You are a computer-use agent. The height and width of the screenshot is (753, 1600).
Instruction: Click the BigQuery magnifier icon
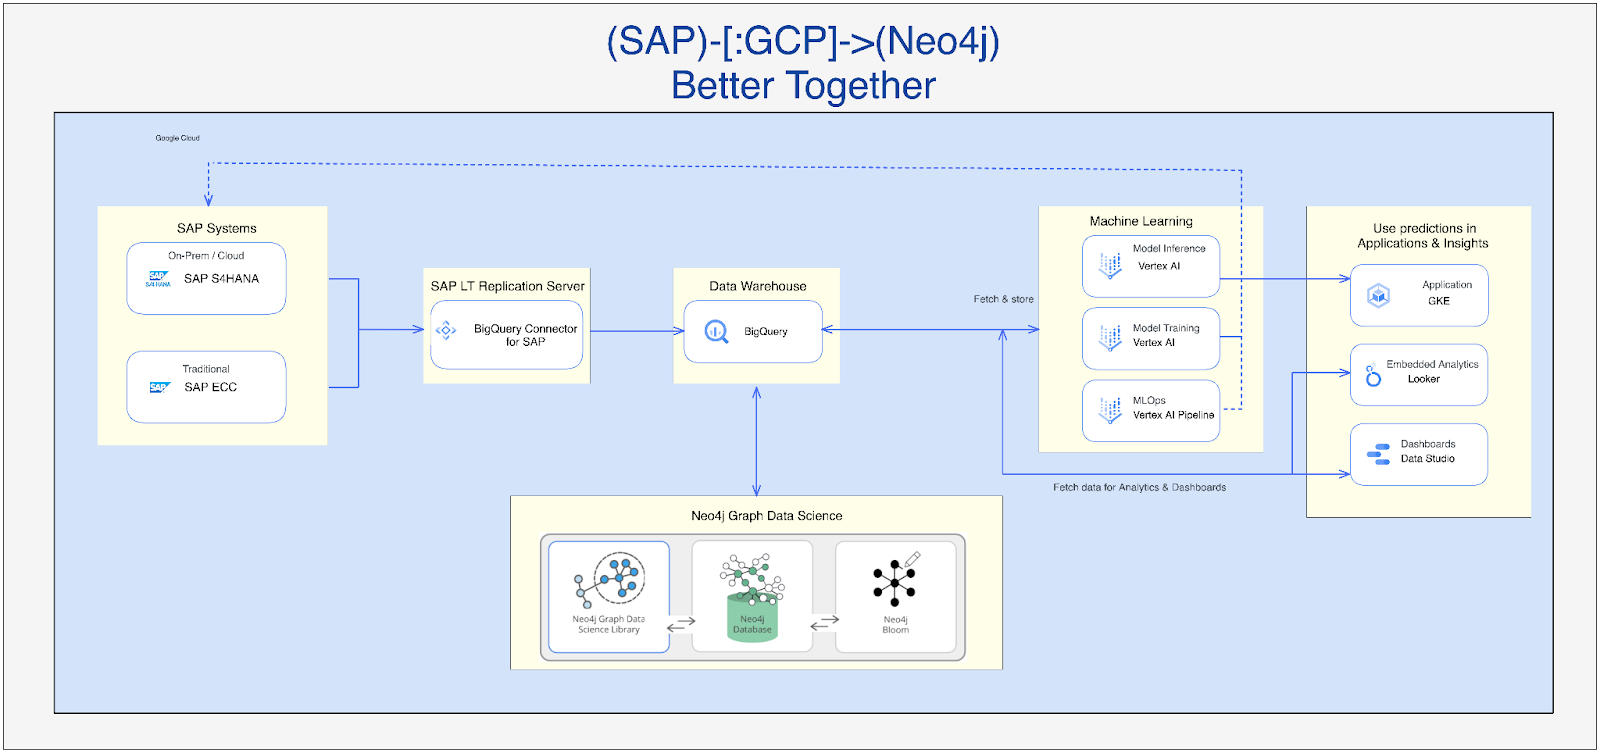(x=716, y=331)
